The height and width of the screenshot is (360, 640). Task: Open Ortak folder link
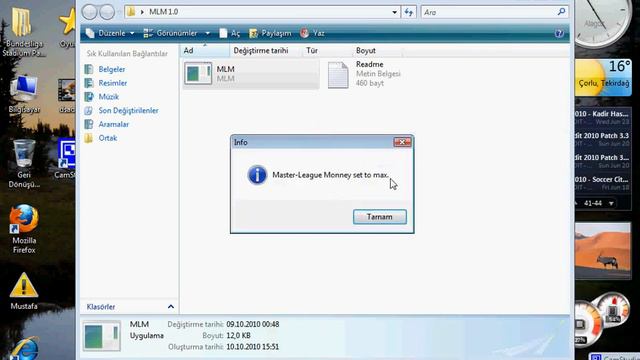click(x=107, y=138)
